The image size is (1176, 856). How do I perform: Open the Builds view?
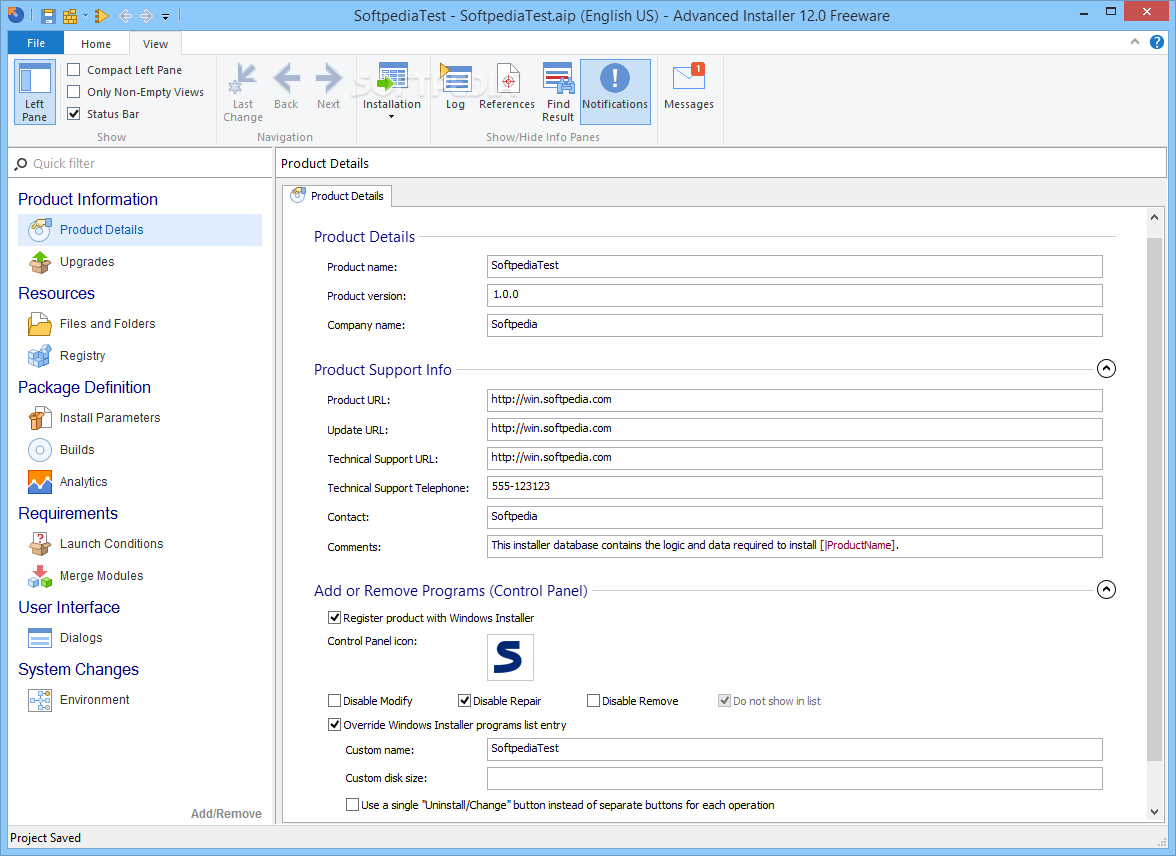(77, 449)
